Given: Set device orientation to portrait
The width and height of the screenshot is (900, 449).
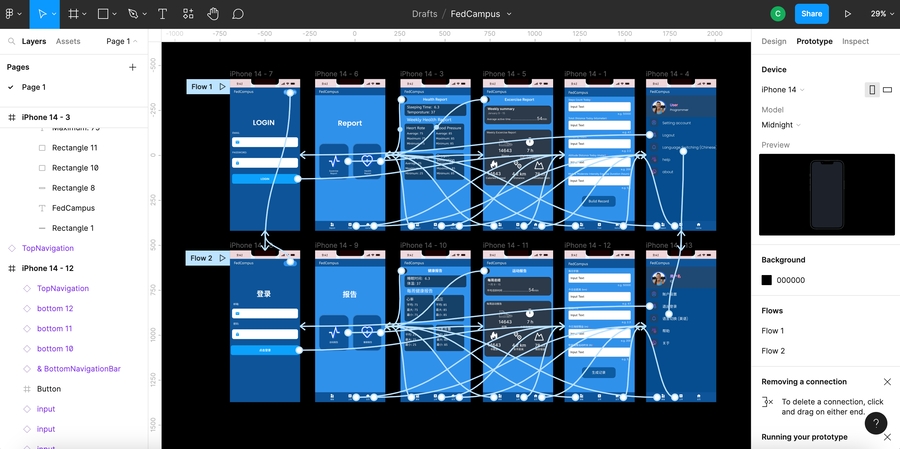Looking at the screenshot, I should tap(871, 90).
